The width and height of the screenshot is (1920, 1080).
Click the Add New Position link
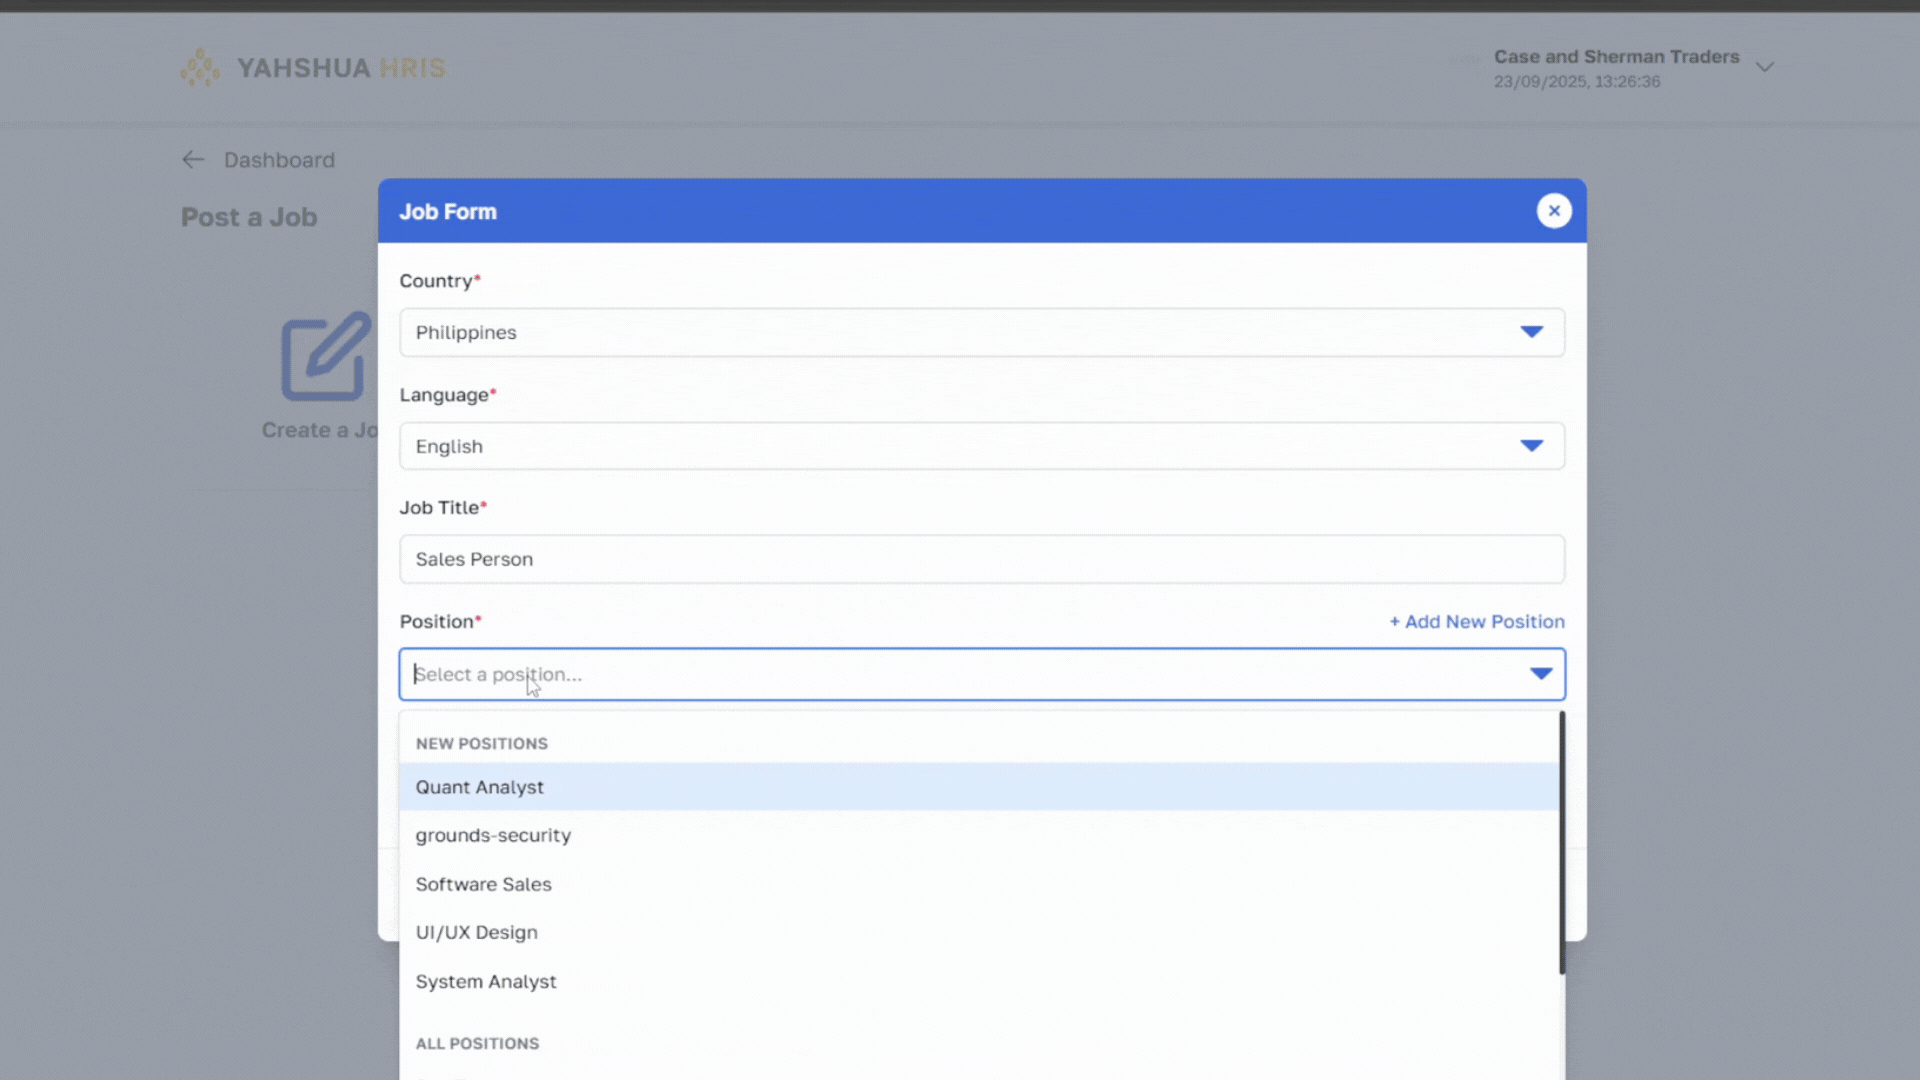click(x=1476, y=621)
